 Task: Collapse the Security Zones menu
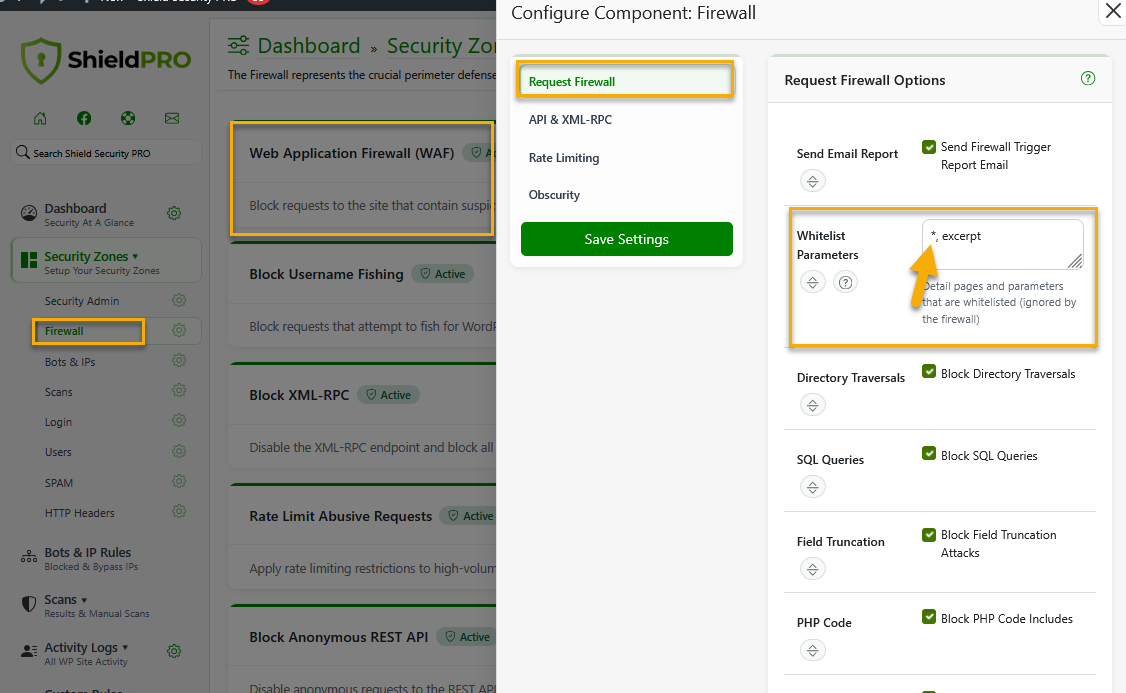click(135, 256)
